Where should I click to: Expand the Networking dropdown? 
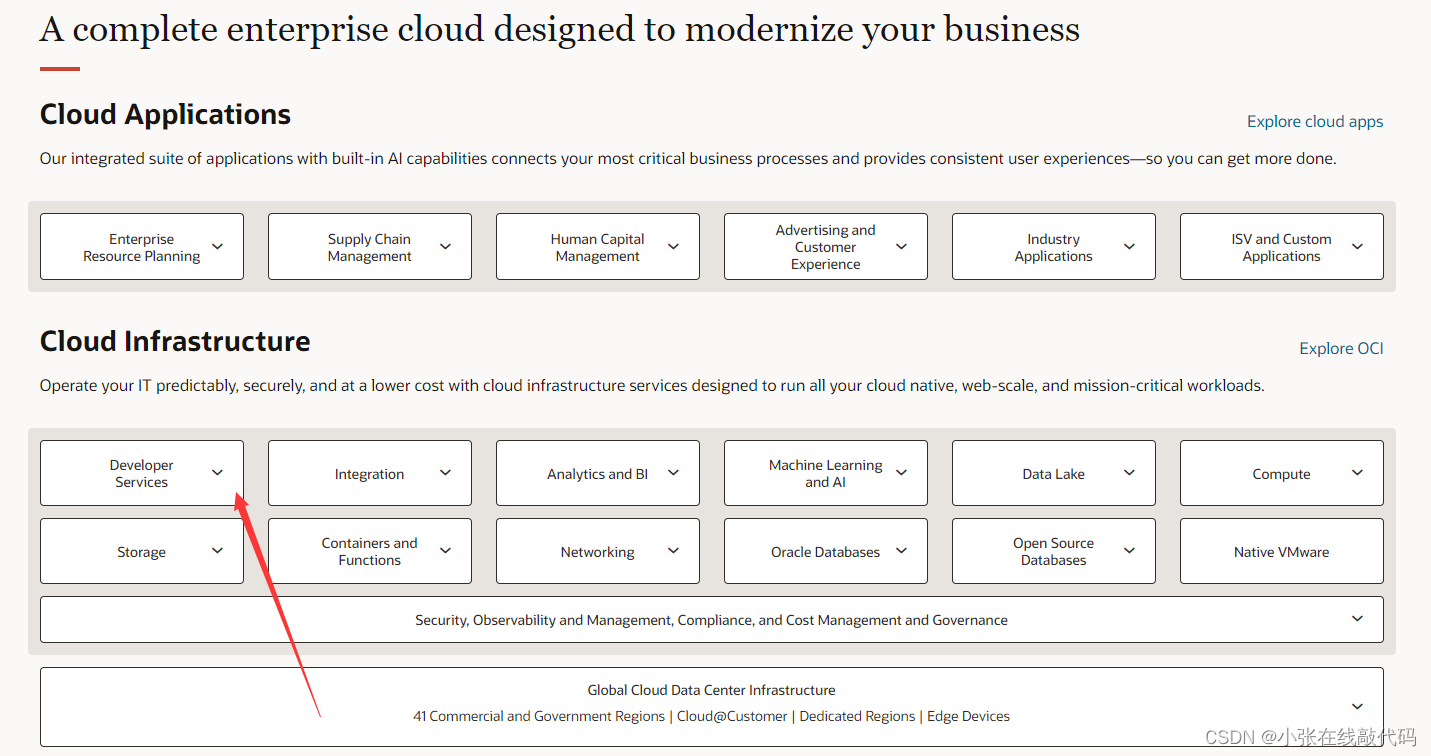click(598, 551)
